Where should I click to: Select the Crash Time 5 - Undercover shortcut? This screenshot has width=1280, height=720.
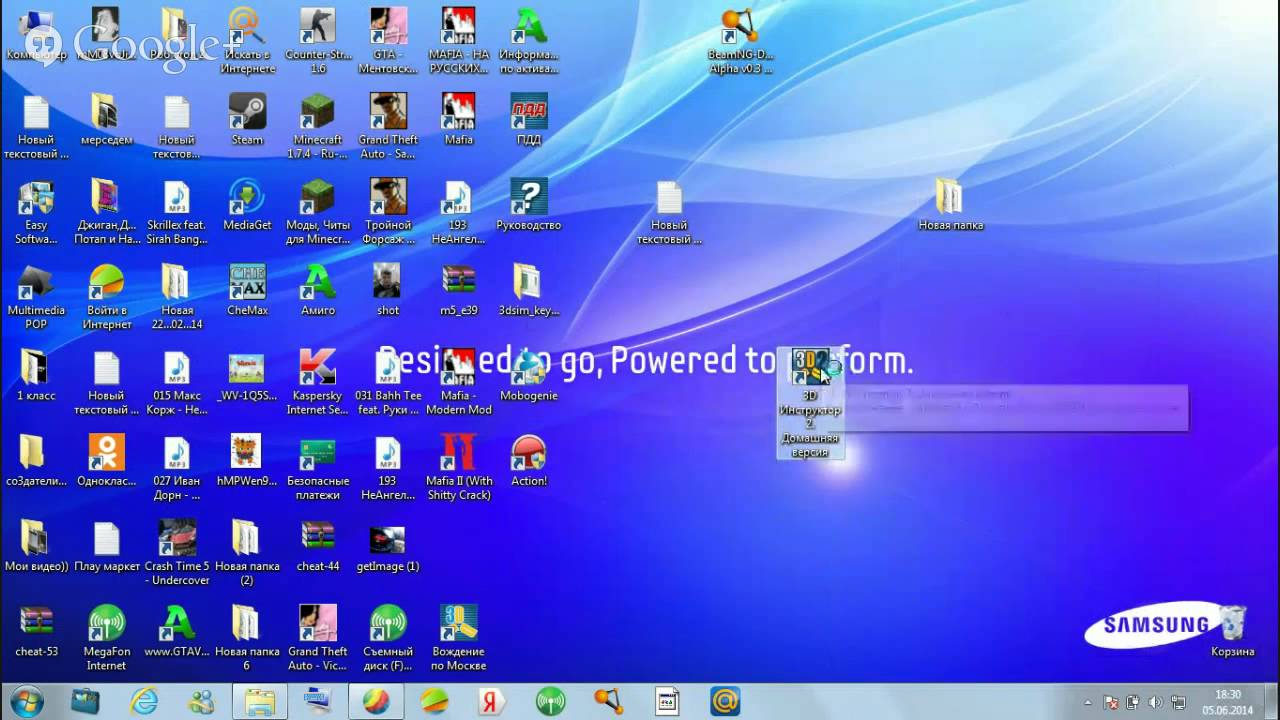[x=177, y=552]
